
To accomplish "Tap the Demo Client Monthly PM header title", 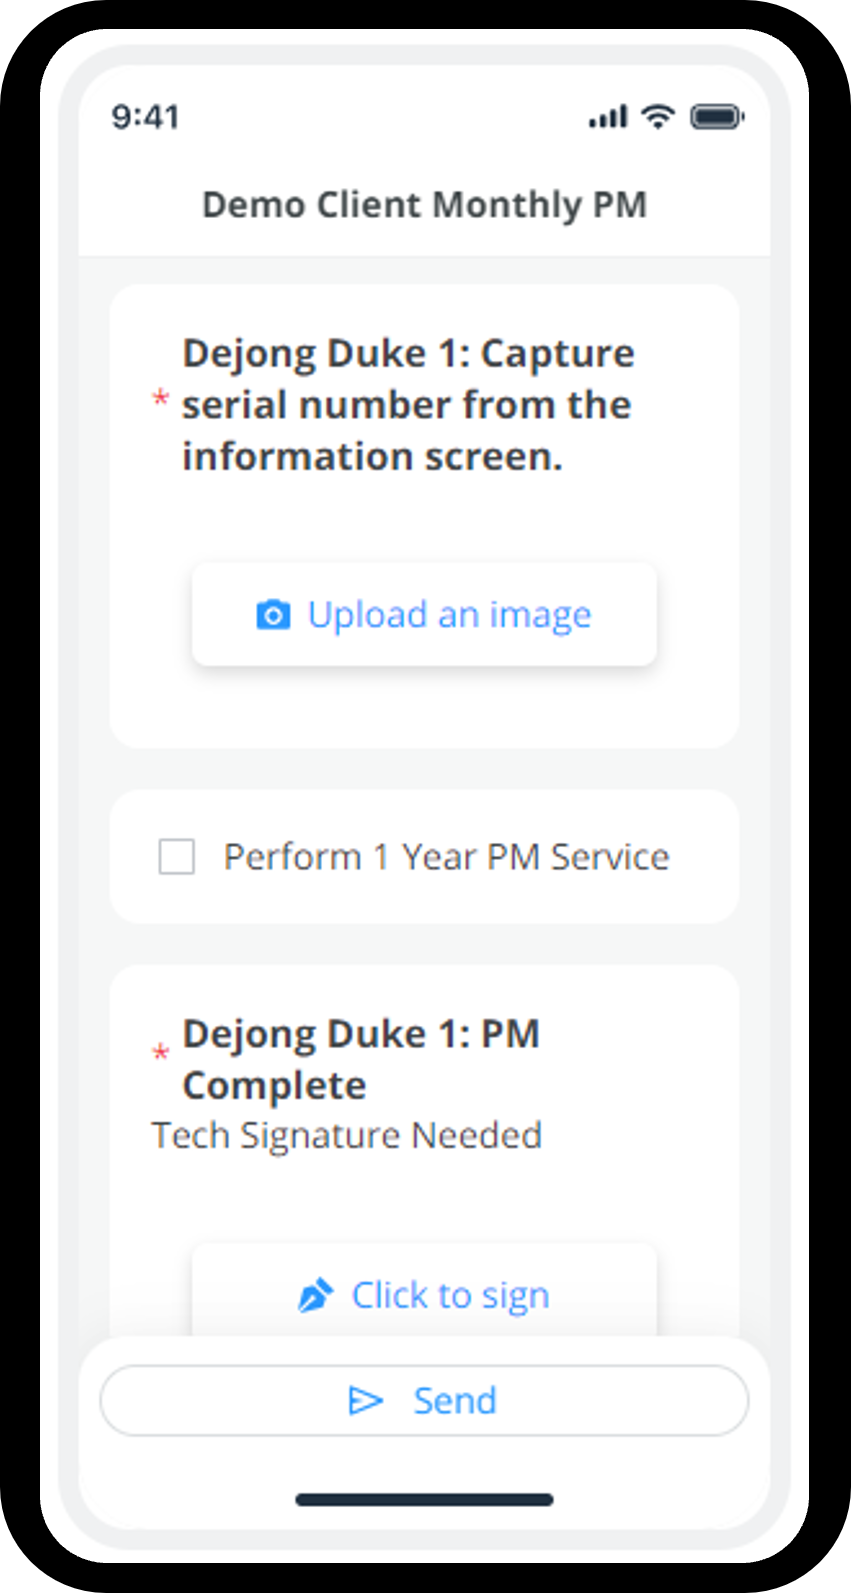I will (424, 205).
